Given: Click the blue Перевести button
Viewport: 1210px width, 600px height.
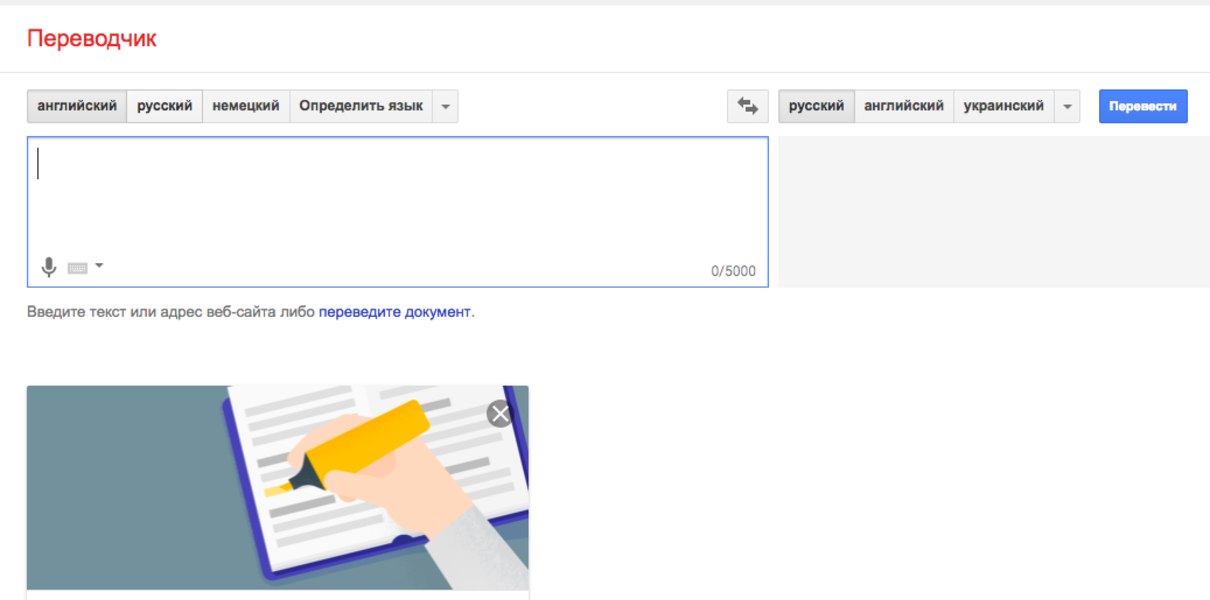Looking at the screenshot, I should [x=1143, y=106].
